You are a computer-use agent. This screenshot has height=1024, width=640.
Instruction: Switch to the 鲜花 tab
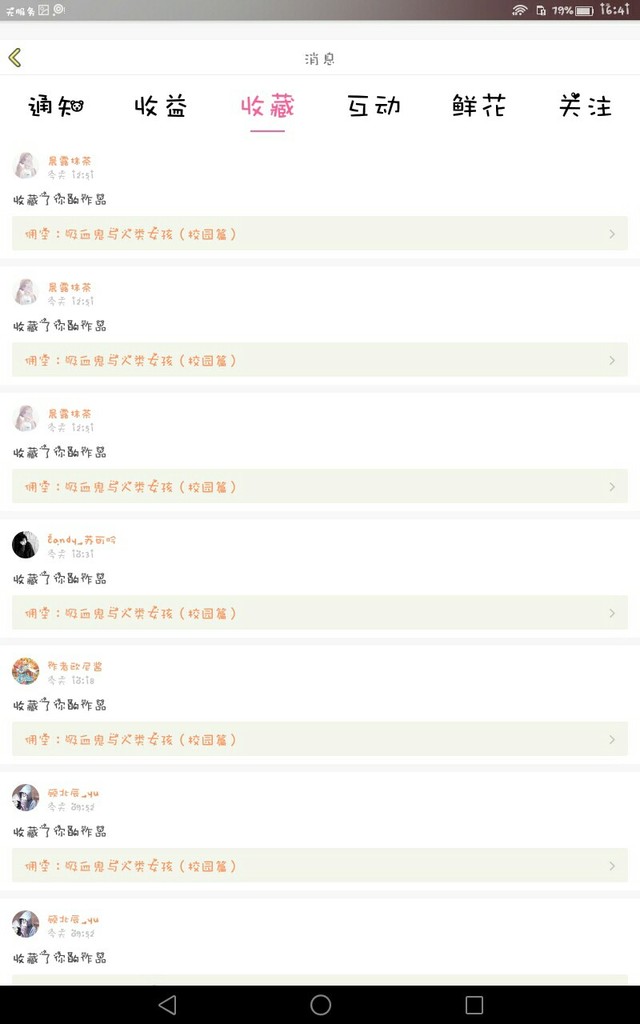(x=479, y=106)
